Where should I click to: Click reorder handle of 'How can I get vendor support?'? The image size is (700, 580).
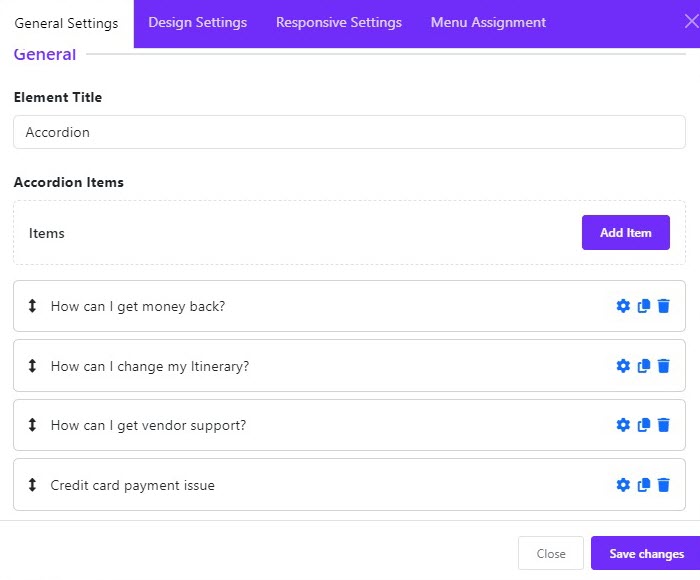point(32,425)
